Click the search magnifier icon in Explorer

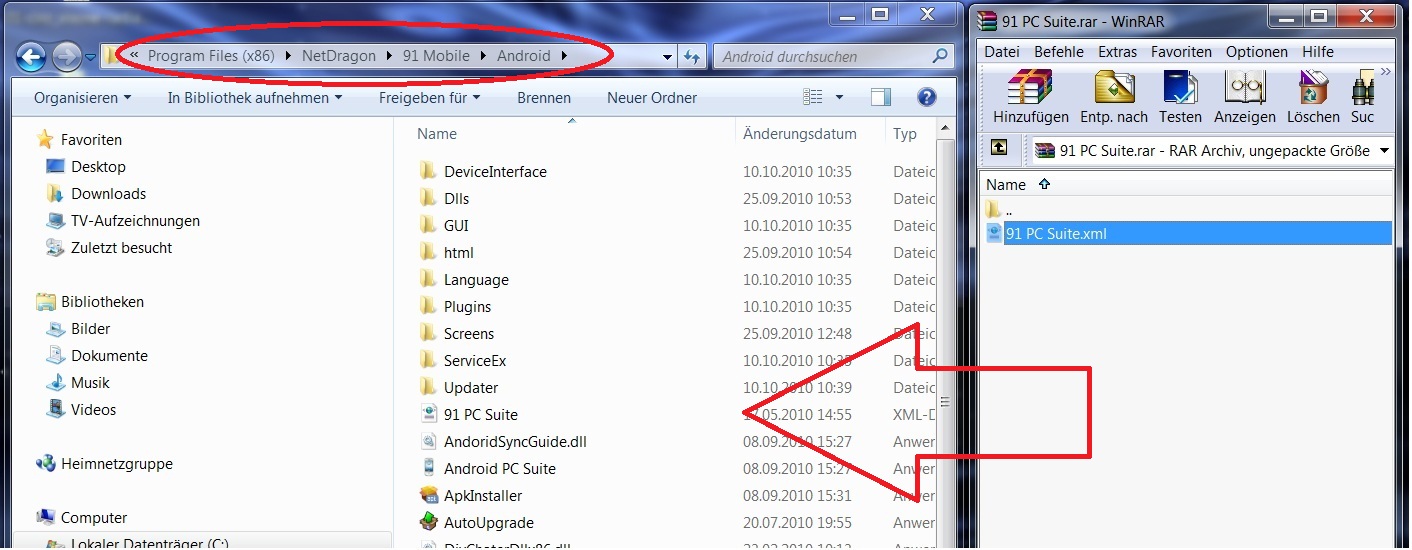[x=939, y=57]
